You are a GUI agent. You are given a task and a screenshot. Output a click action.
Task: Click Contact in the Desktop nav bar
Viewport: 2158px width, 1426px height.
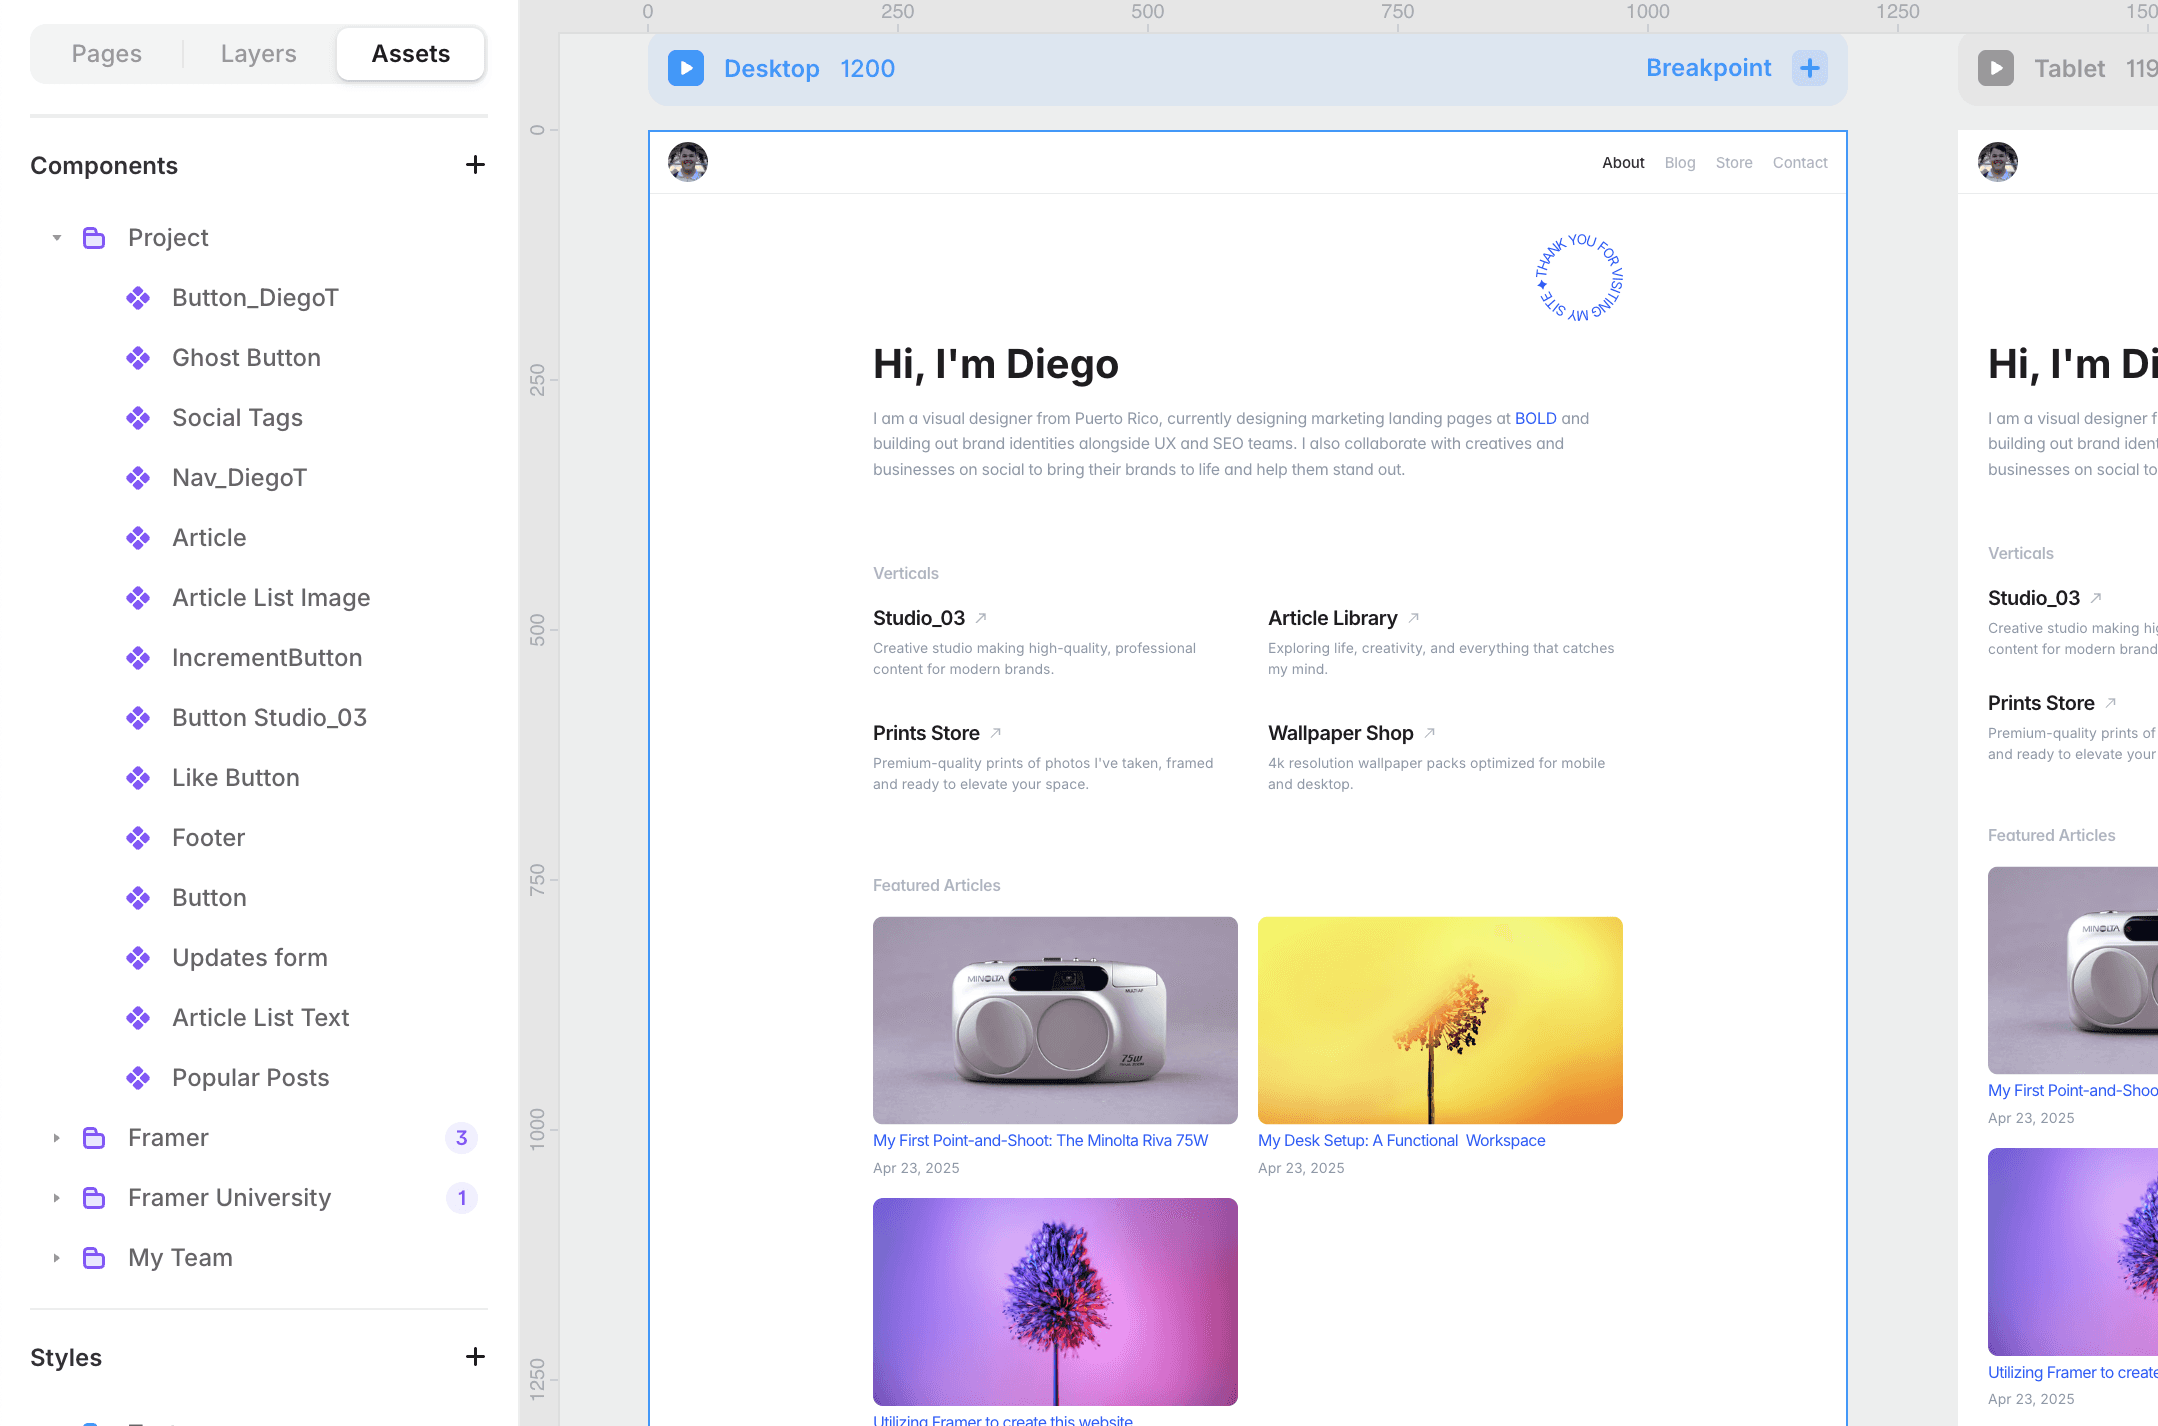coord(1800,163)
